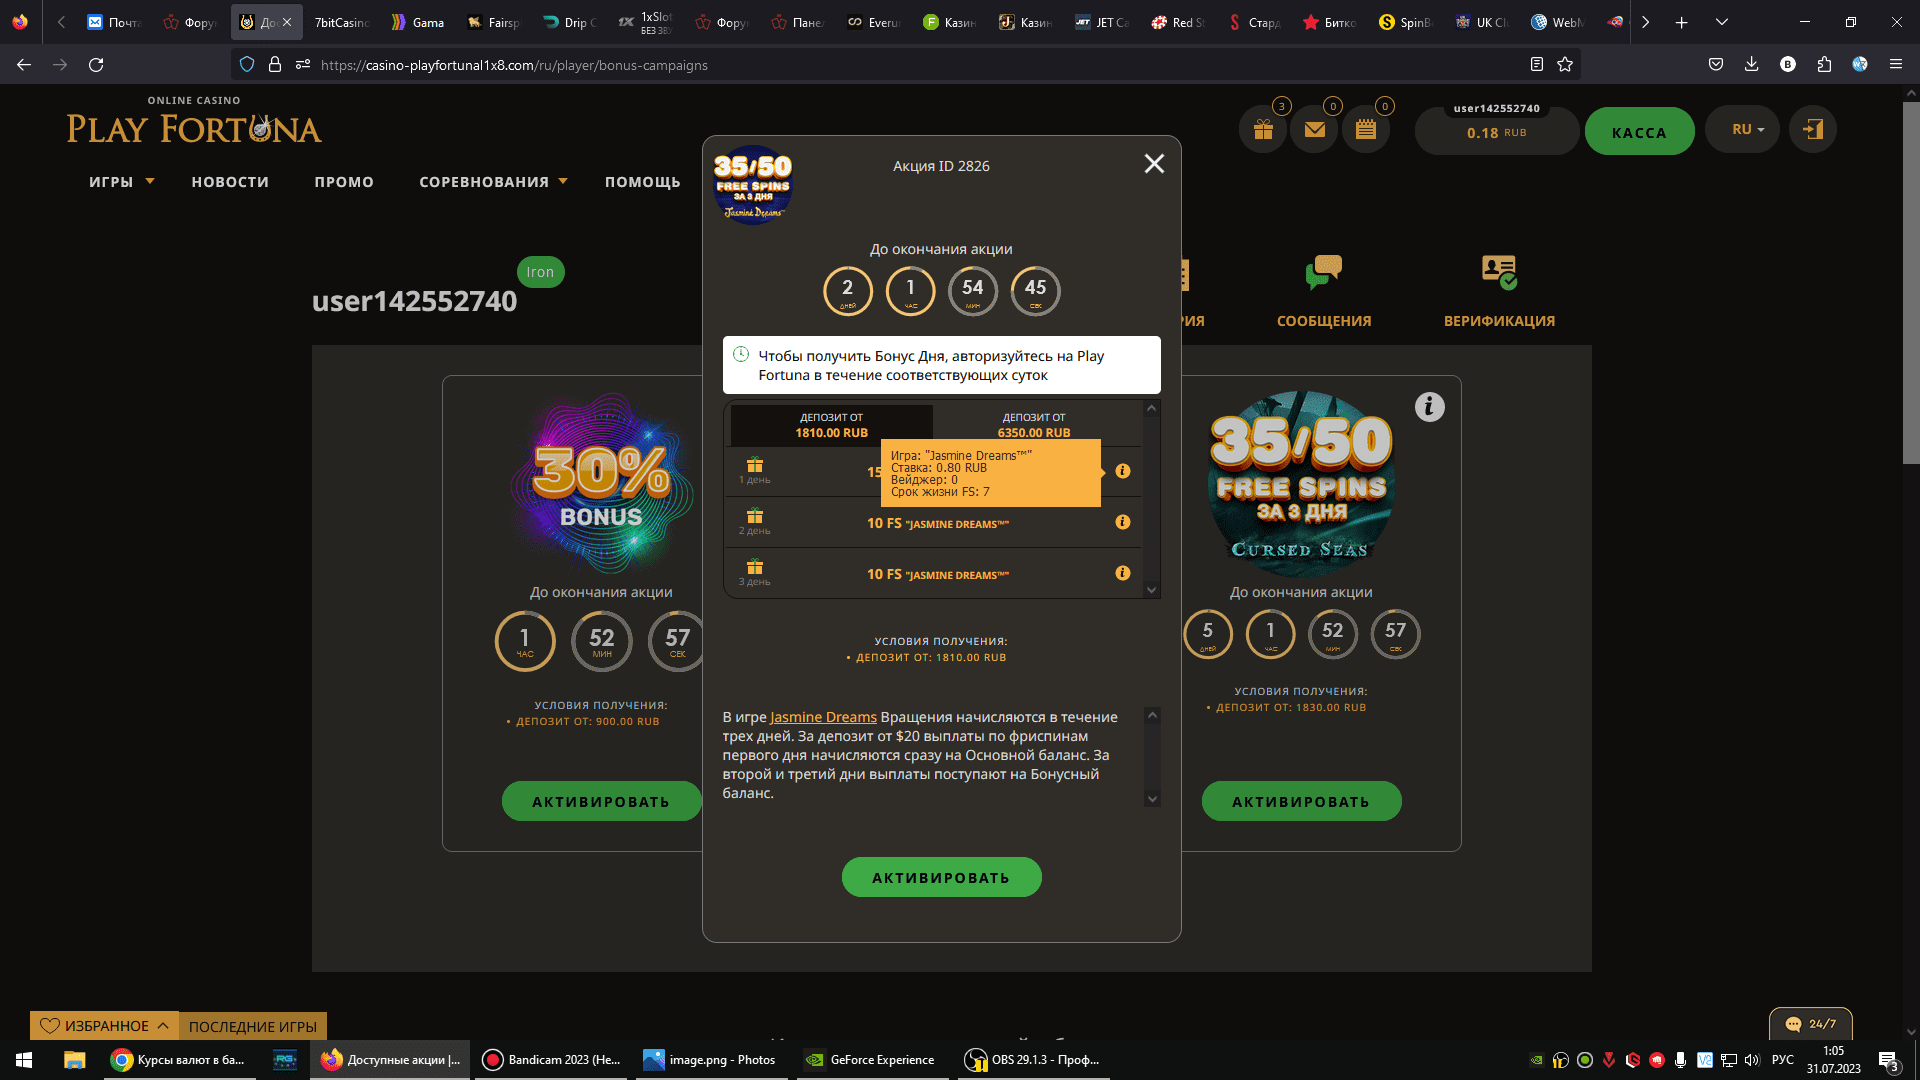
Task: Open the Verification section icon
Action: [x=1499, y=272]
